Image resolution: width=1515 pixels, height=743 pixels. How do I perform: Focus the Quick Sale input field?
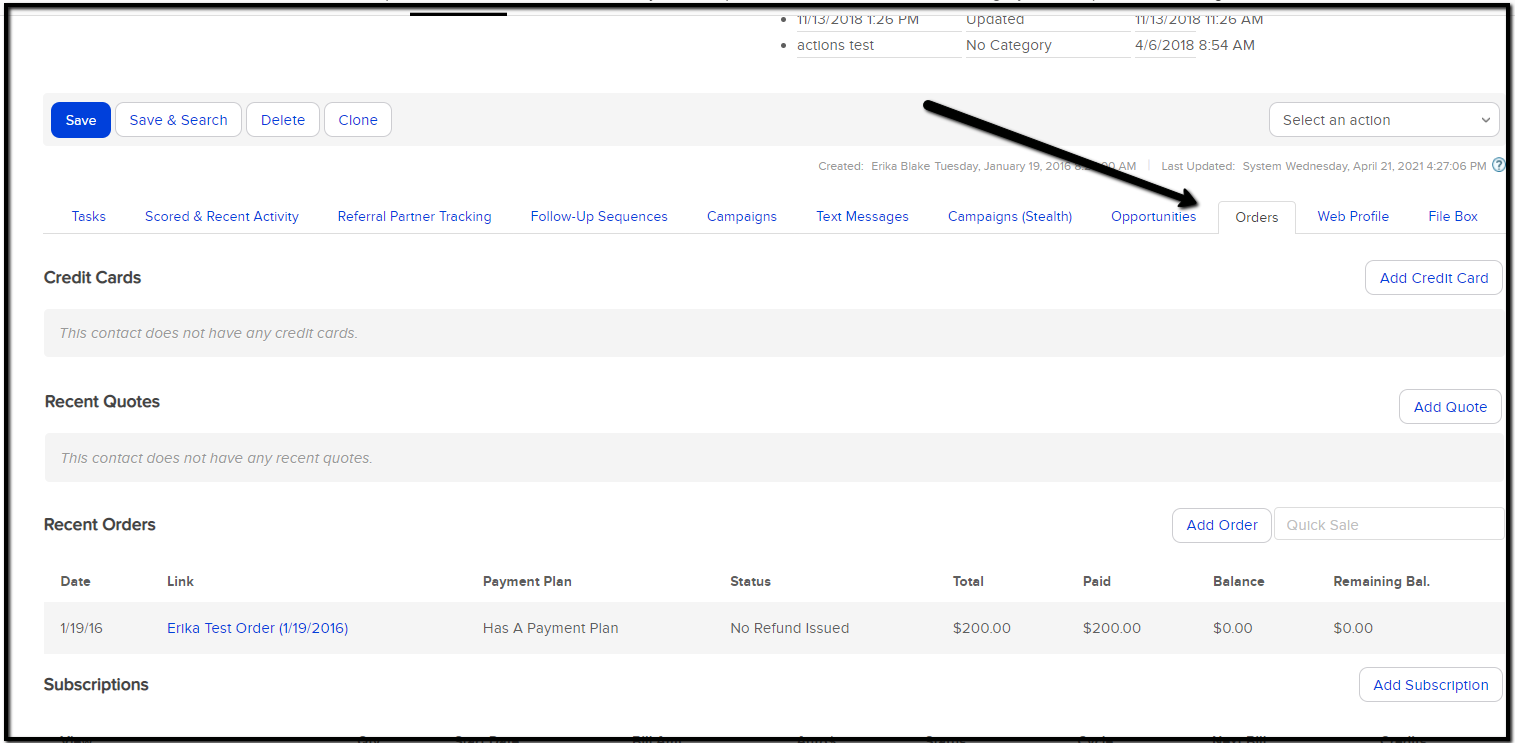[1389, 525]
